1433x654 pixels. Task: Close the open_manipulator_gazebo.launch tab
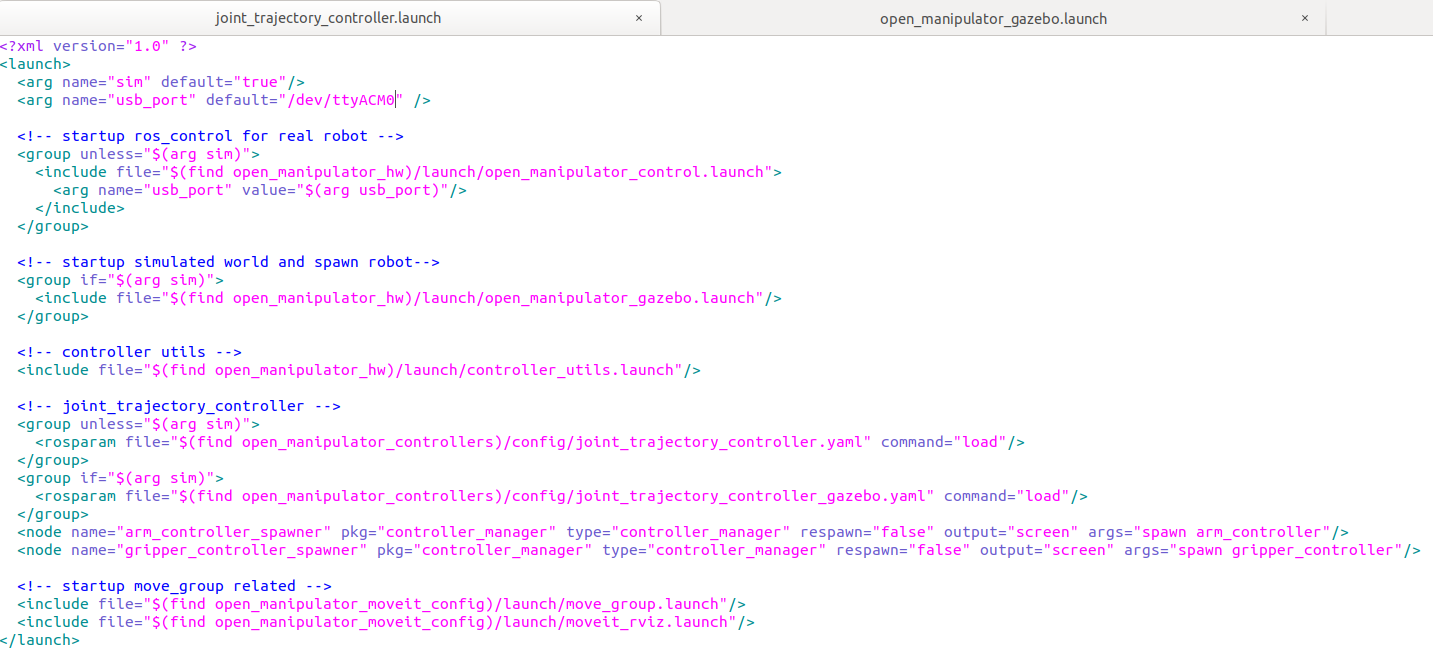pos(1304,18)
